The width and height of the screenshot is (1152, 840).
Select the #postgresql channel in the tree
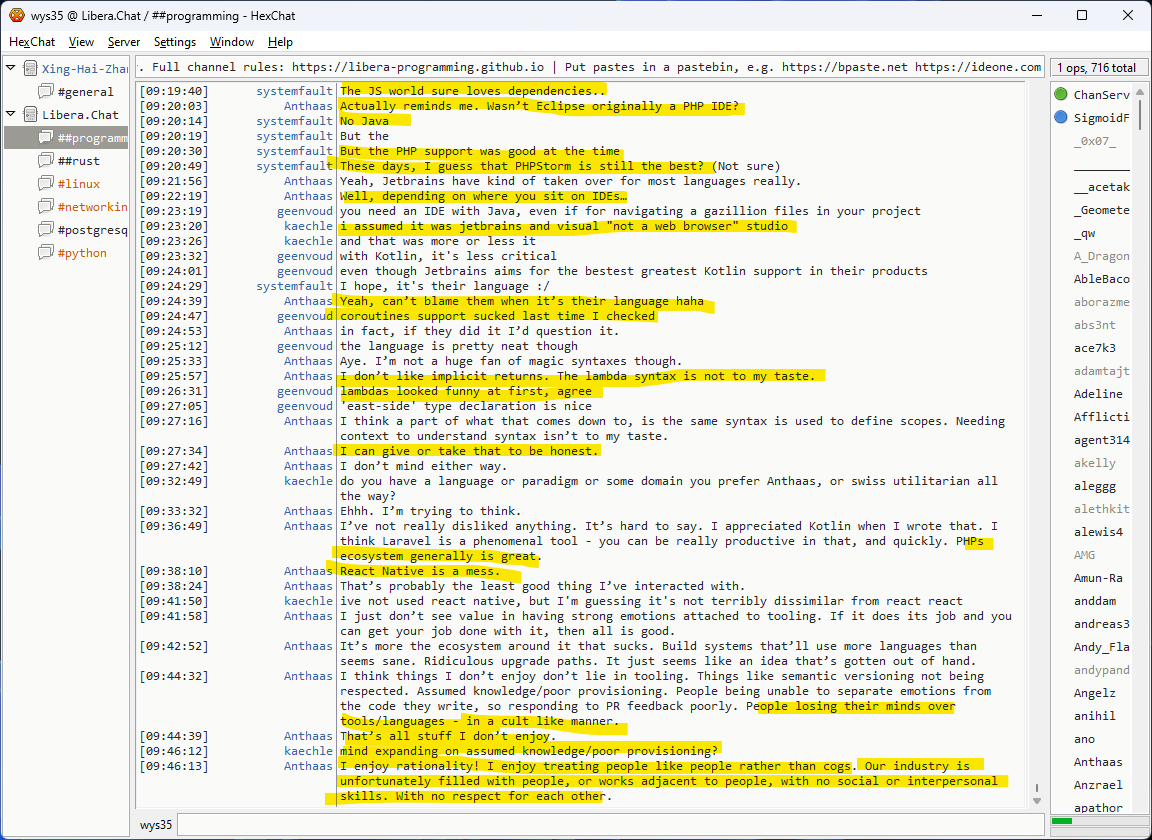(92, 230)
